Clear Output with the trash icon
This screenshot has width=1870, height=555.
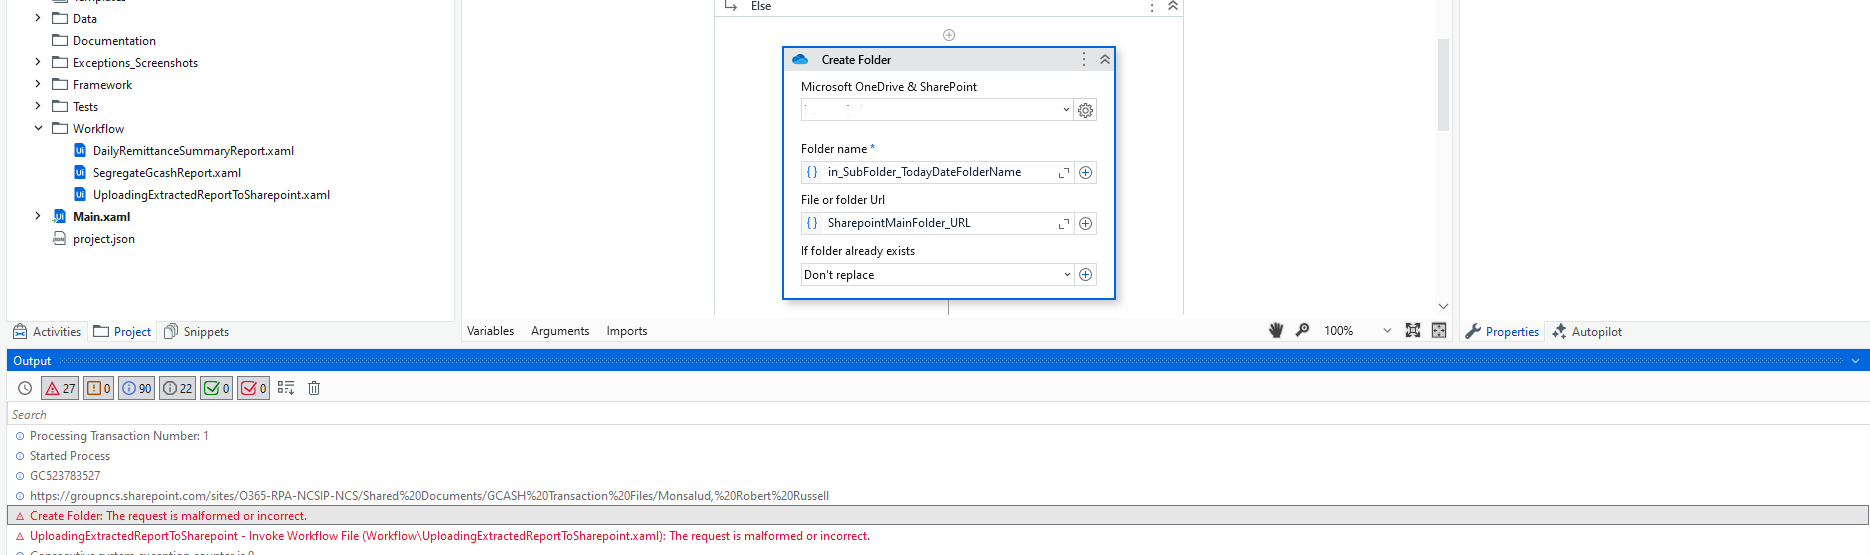(x=314, y=388)
